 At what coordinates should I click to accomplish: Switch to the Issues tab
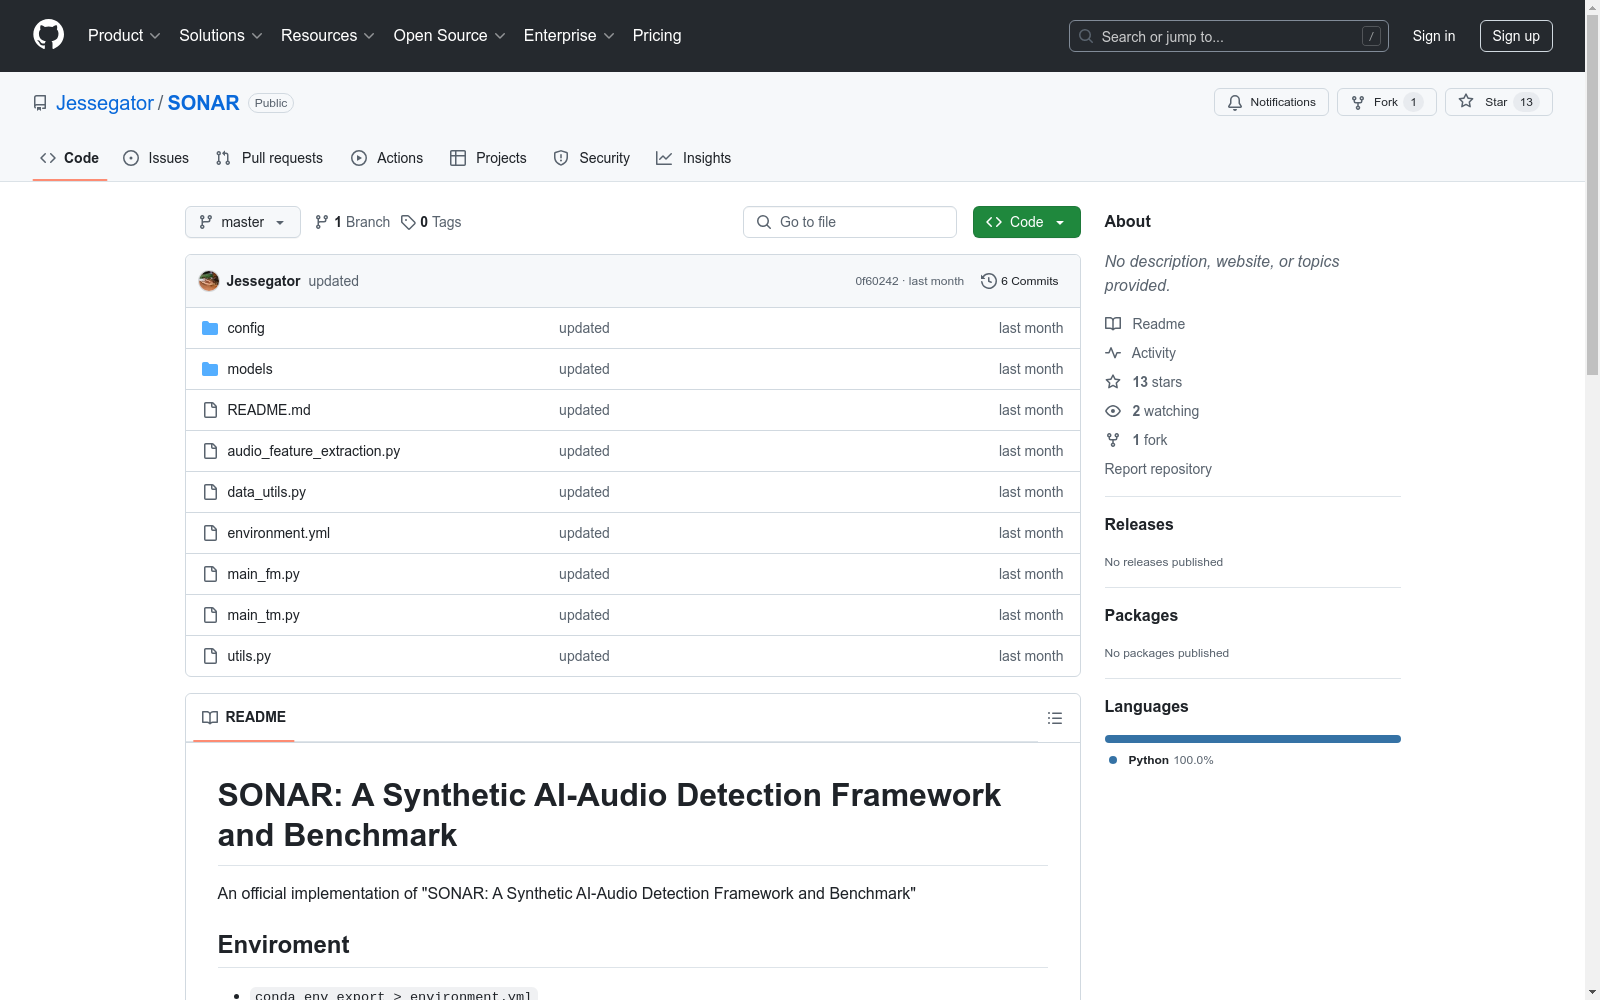[156, 158]
